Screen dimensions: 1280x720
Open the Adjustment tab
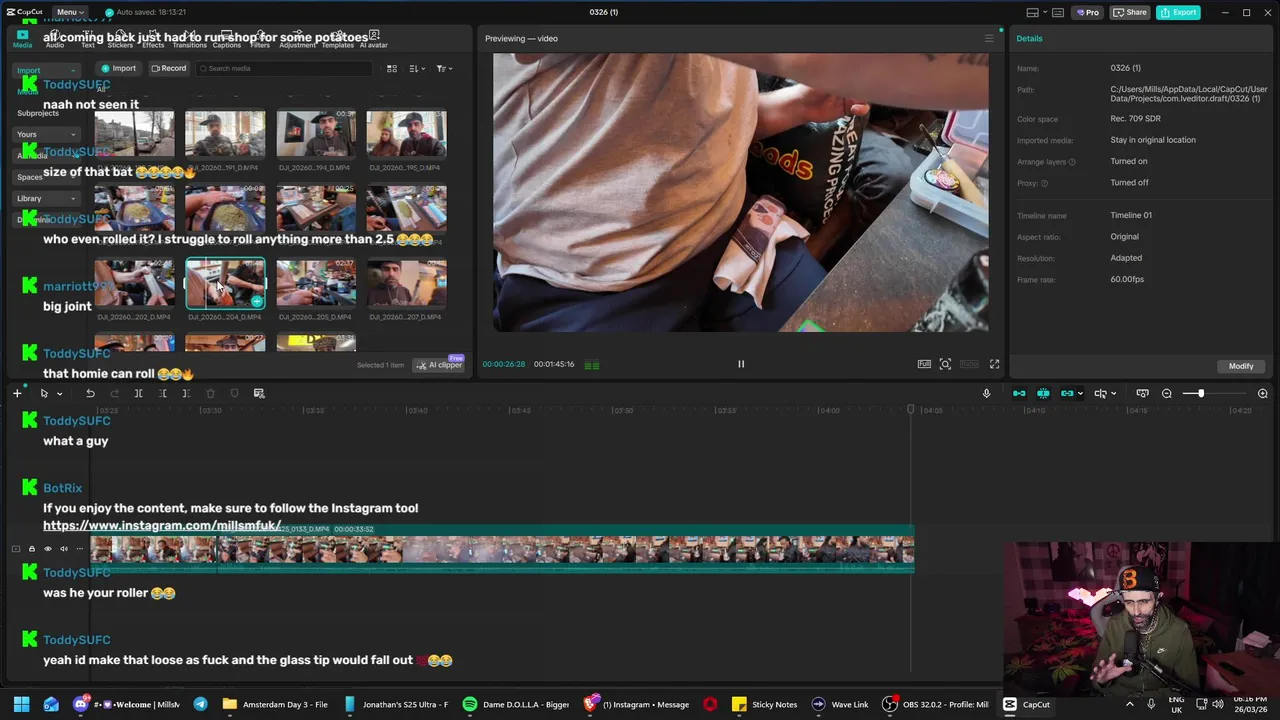click(x=297, y=40)
